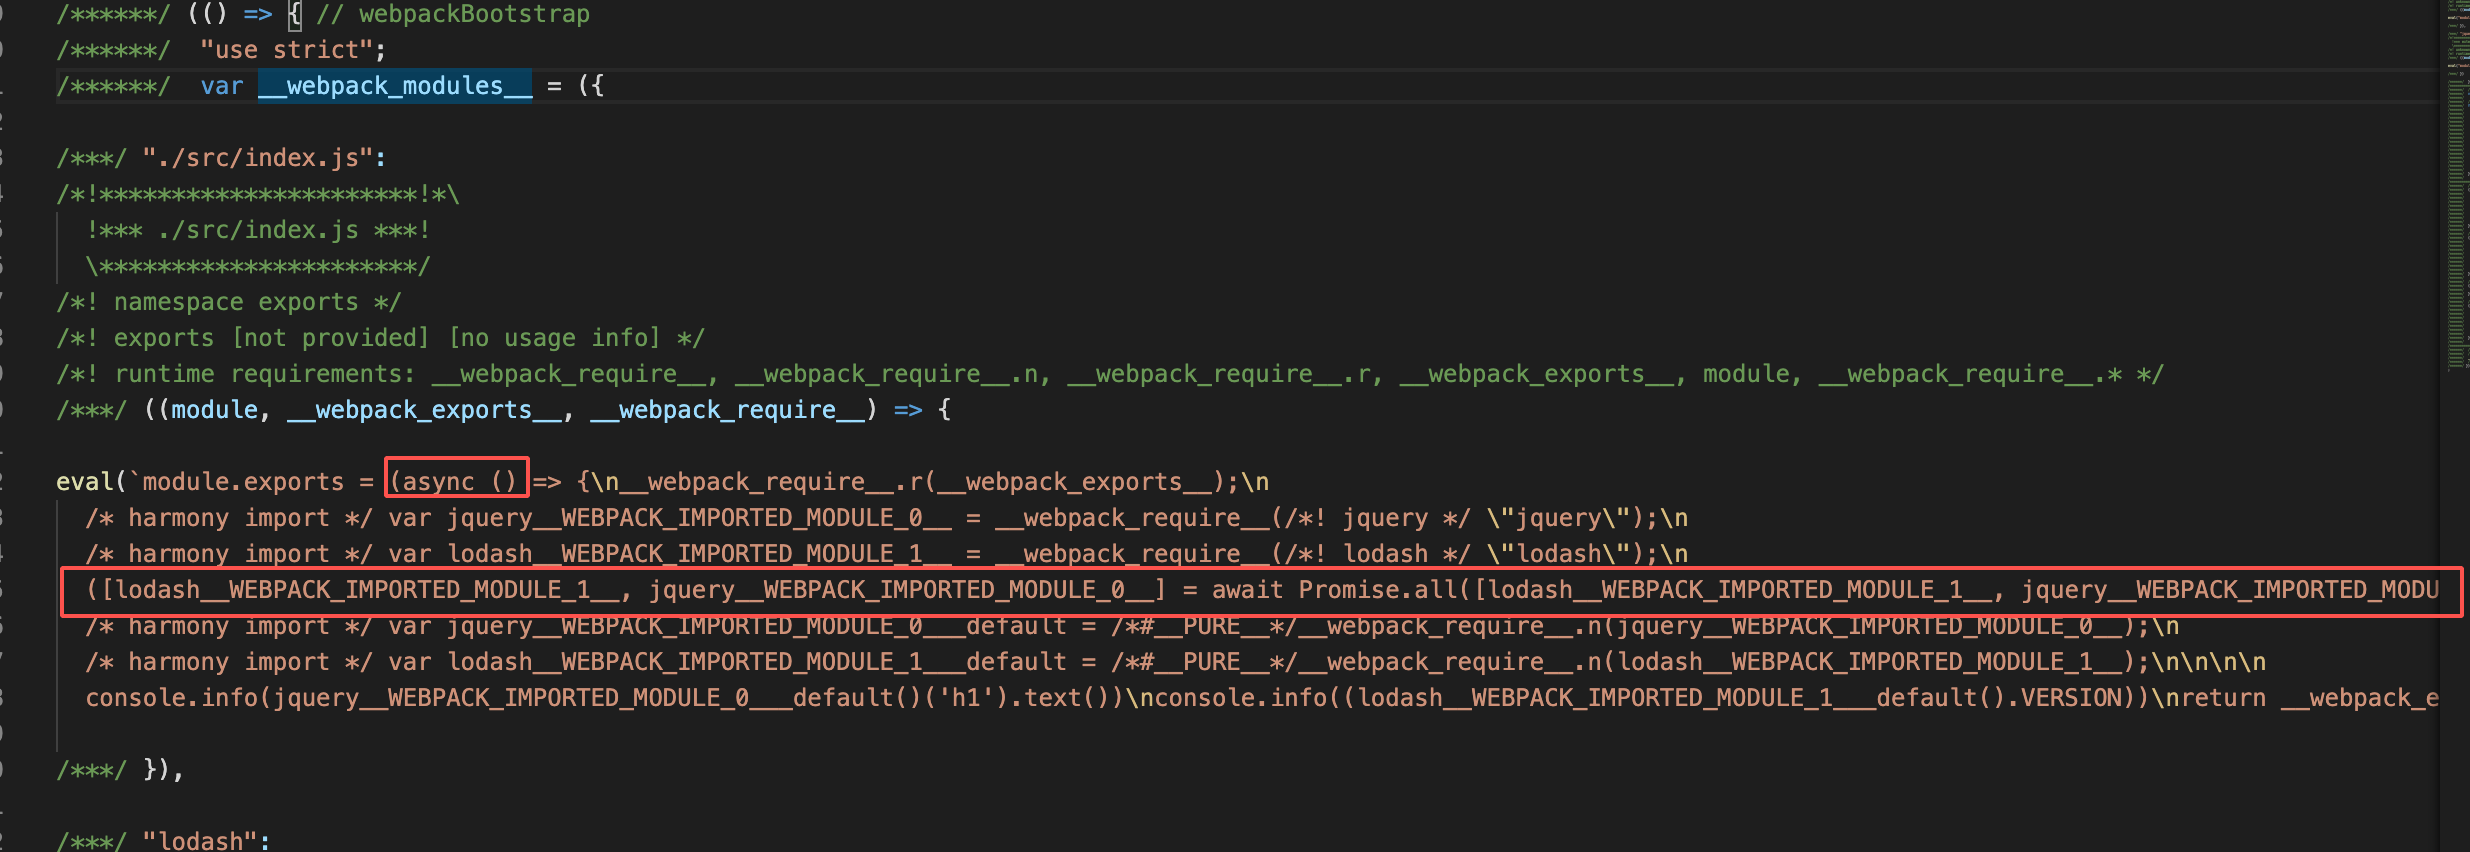Click the "./src/index.js" module key string
Screen dimensions: 2470x852
click(257, 158)
